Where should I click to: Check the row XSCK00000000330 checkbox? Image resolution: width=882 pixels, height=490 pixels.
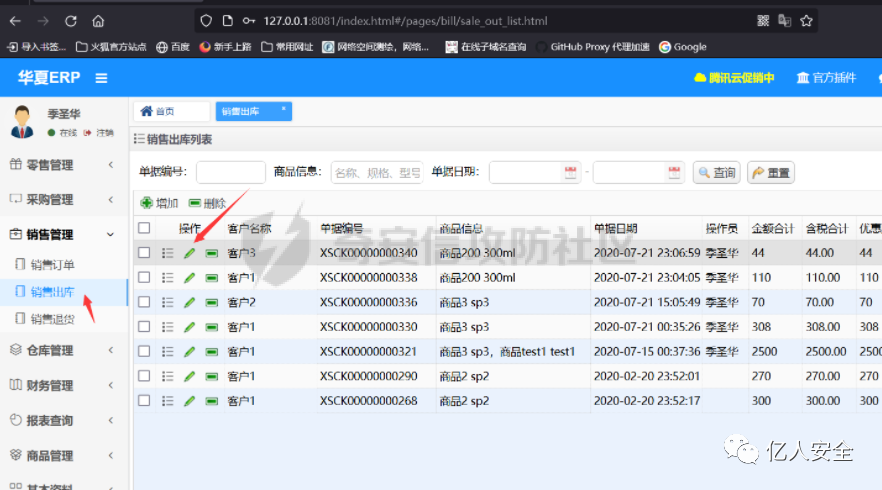pyautogui.click(x=144, y=327)
